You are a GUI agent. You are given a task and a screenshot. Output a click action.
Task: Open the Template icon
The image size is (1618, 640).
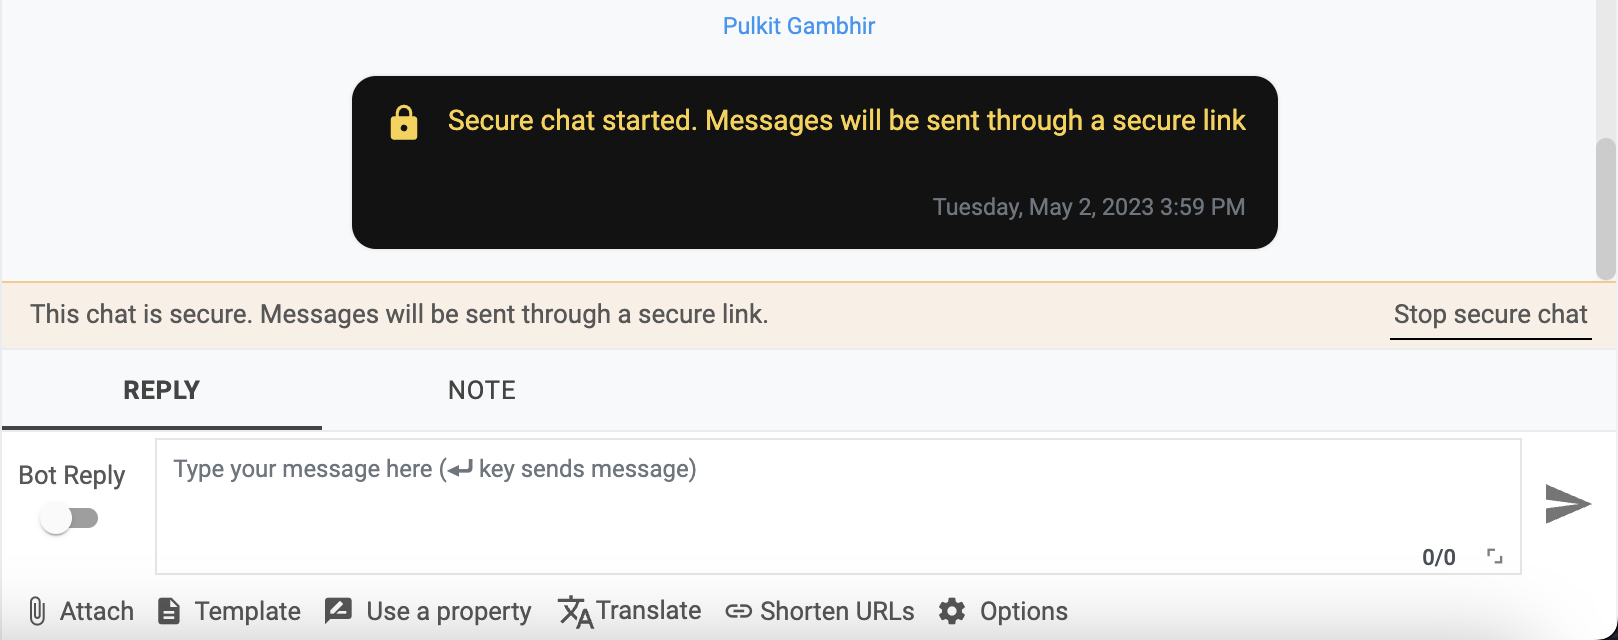[x=169, y=610]
